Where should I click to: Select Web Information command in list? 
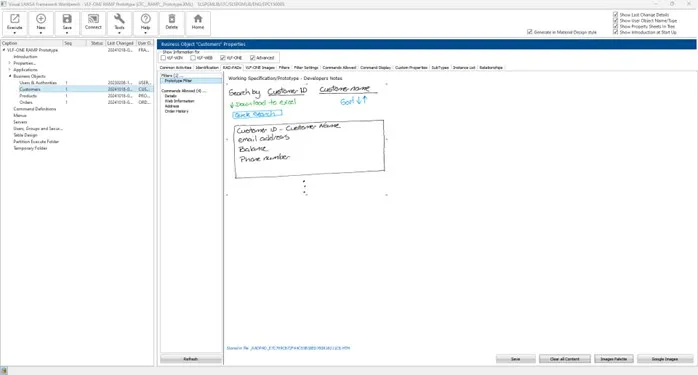pyautogui.click(x=179, y=101)
